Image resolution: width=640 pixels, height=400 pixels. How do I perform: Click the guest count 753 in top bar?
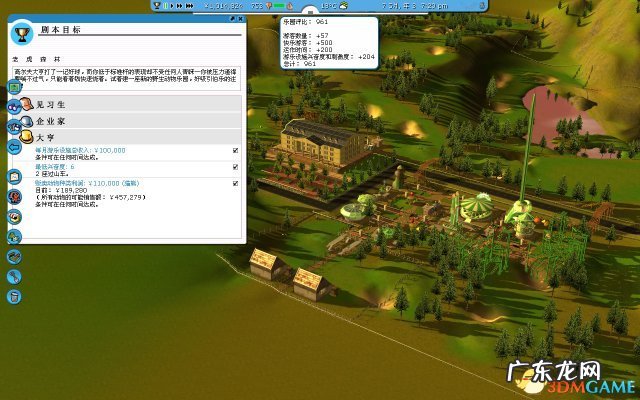click(257, 6)
